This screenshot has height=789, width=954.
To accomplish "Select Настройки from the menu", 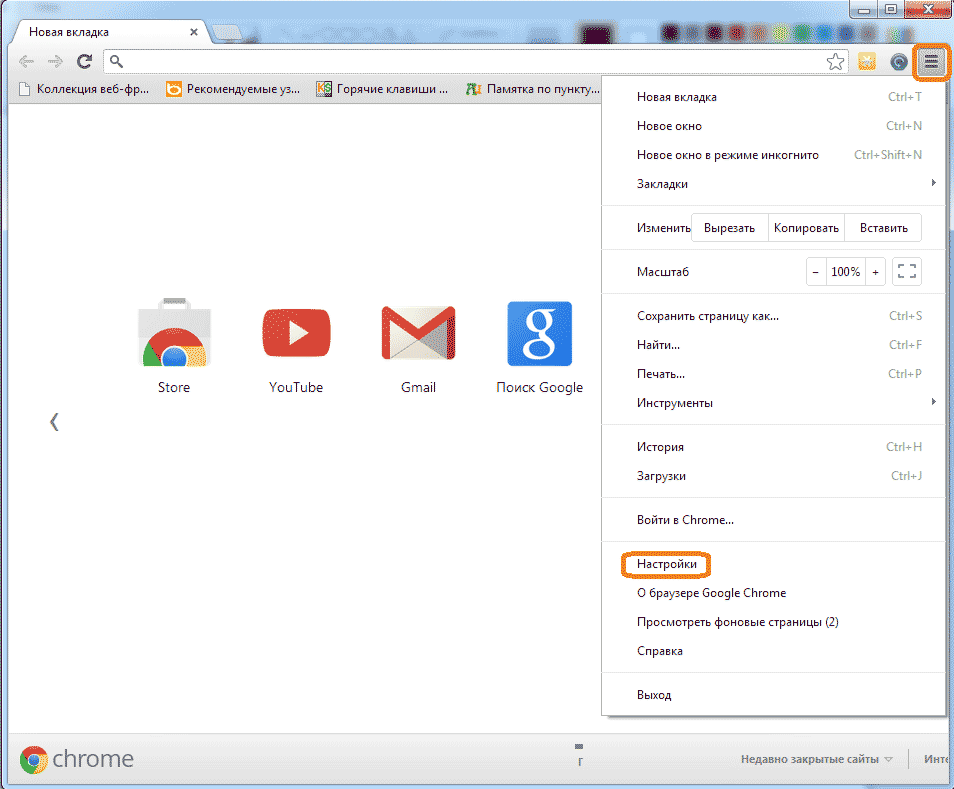I will coord(666,565).
